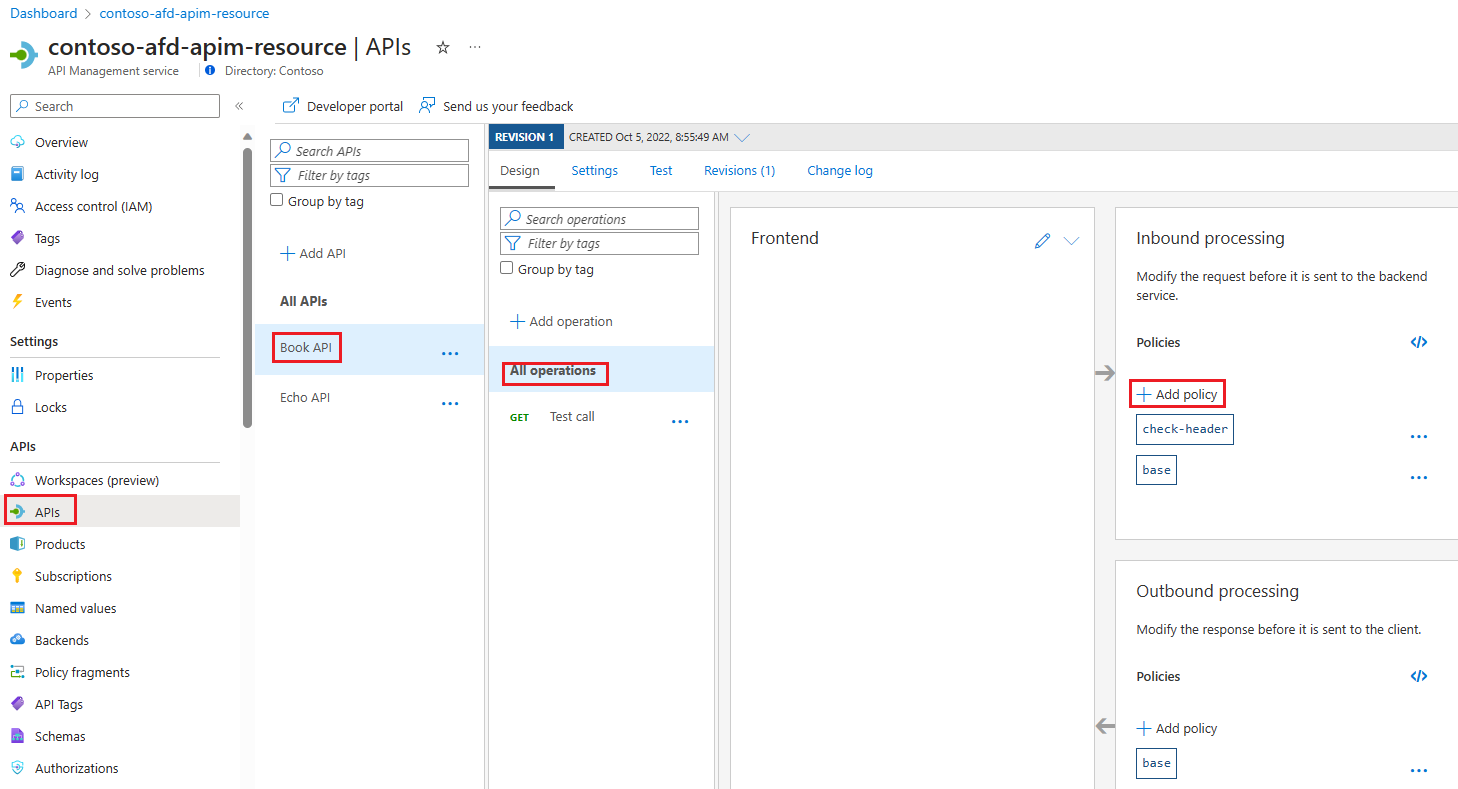Open the Outbound processing code editor icon

1419,676
